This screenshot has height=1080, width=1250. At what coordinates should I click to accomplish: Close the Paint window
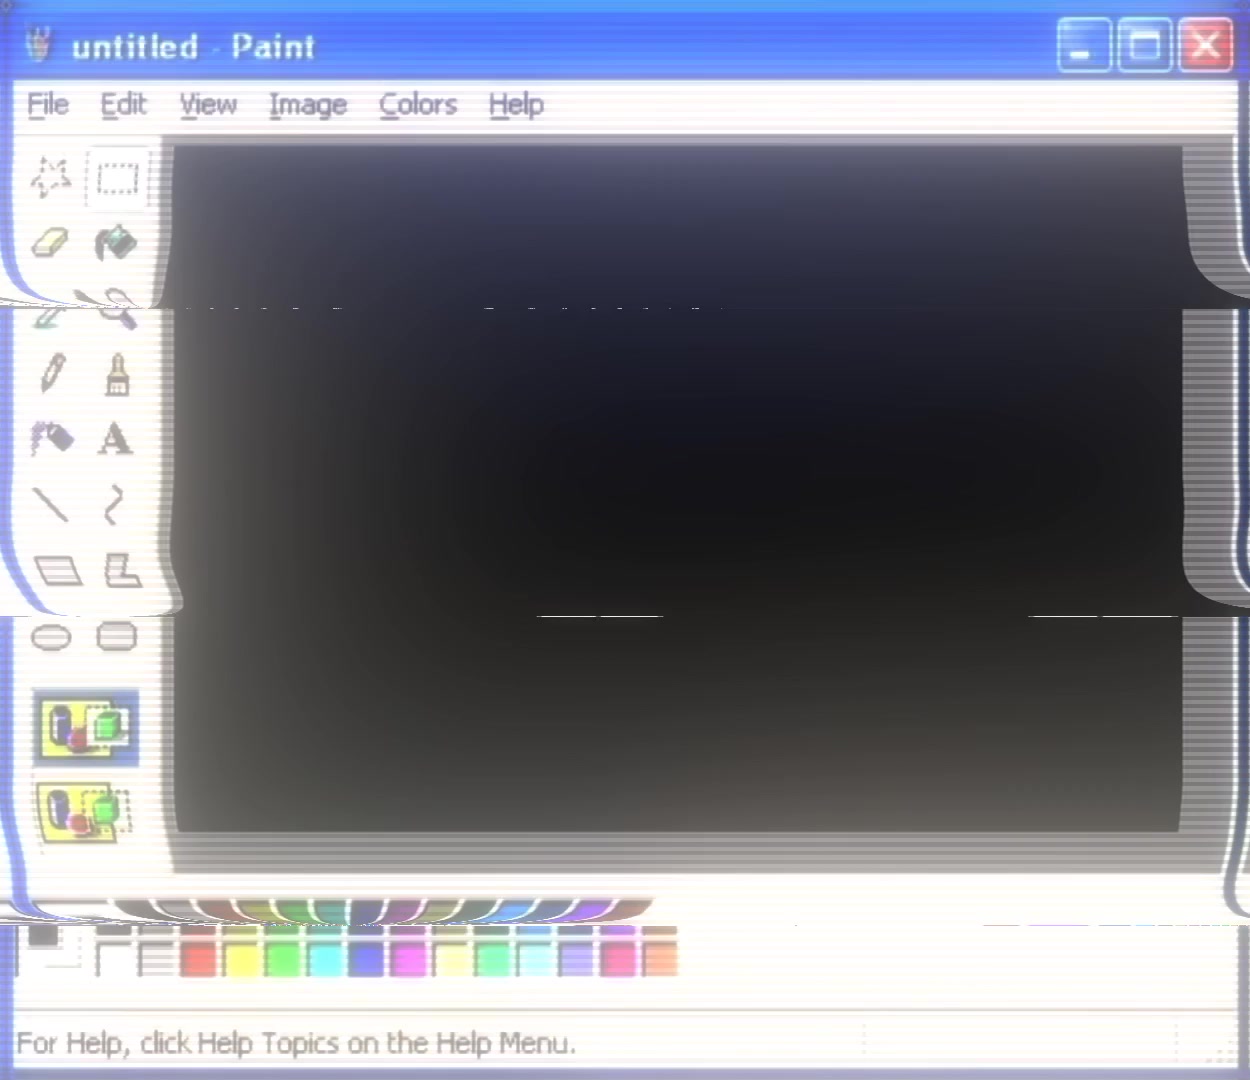(x=1205, y=45)
